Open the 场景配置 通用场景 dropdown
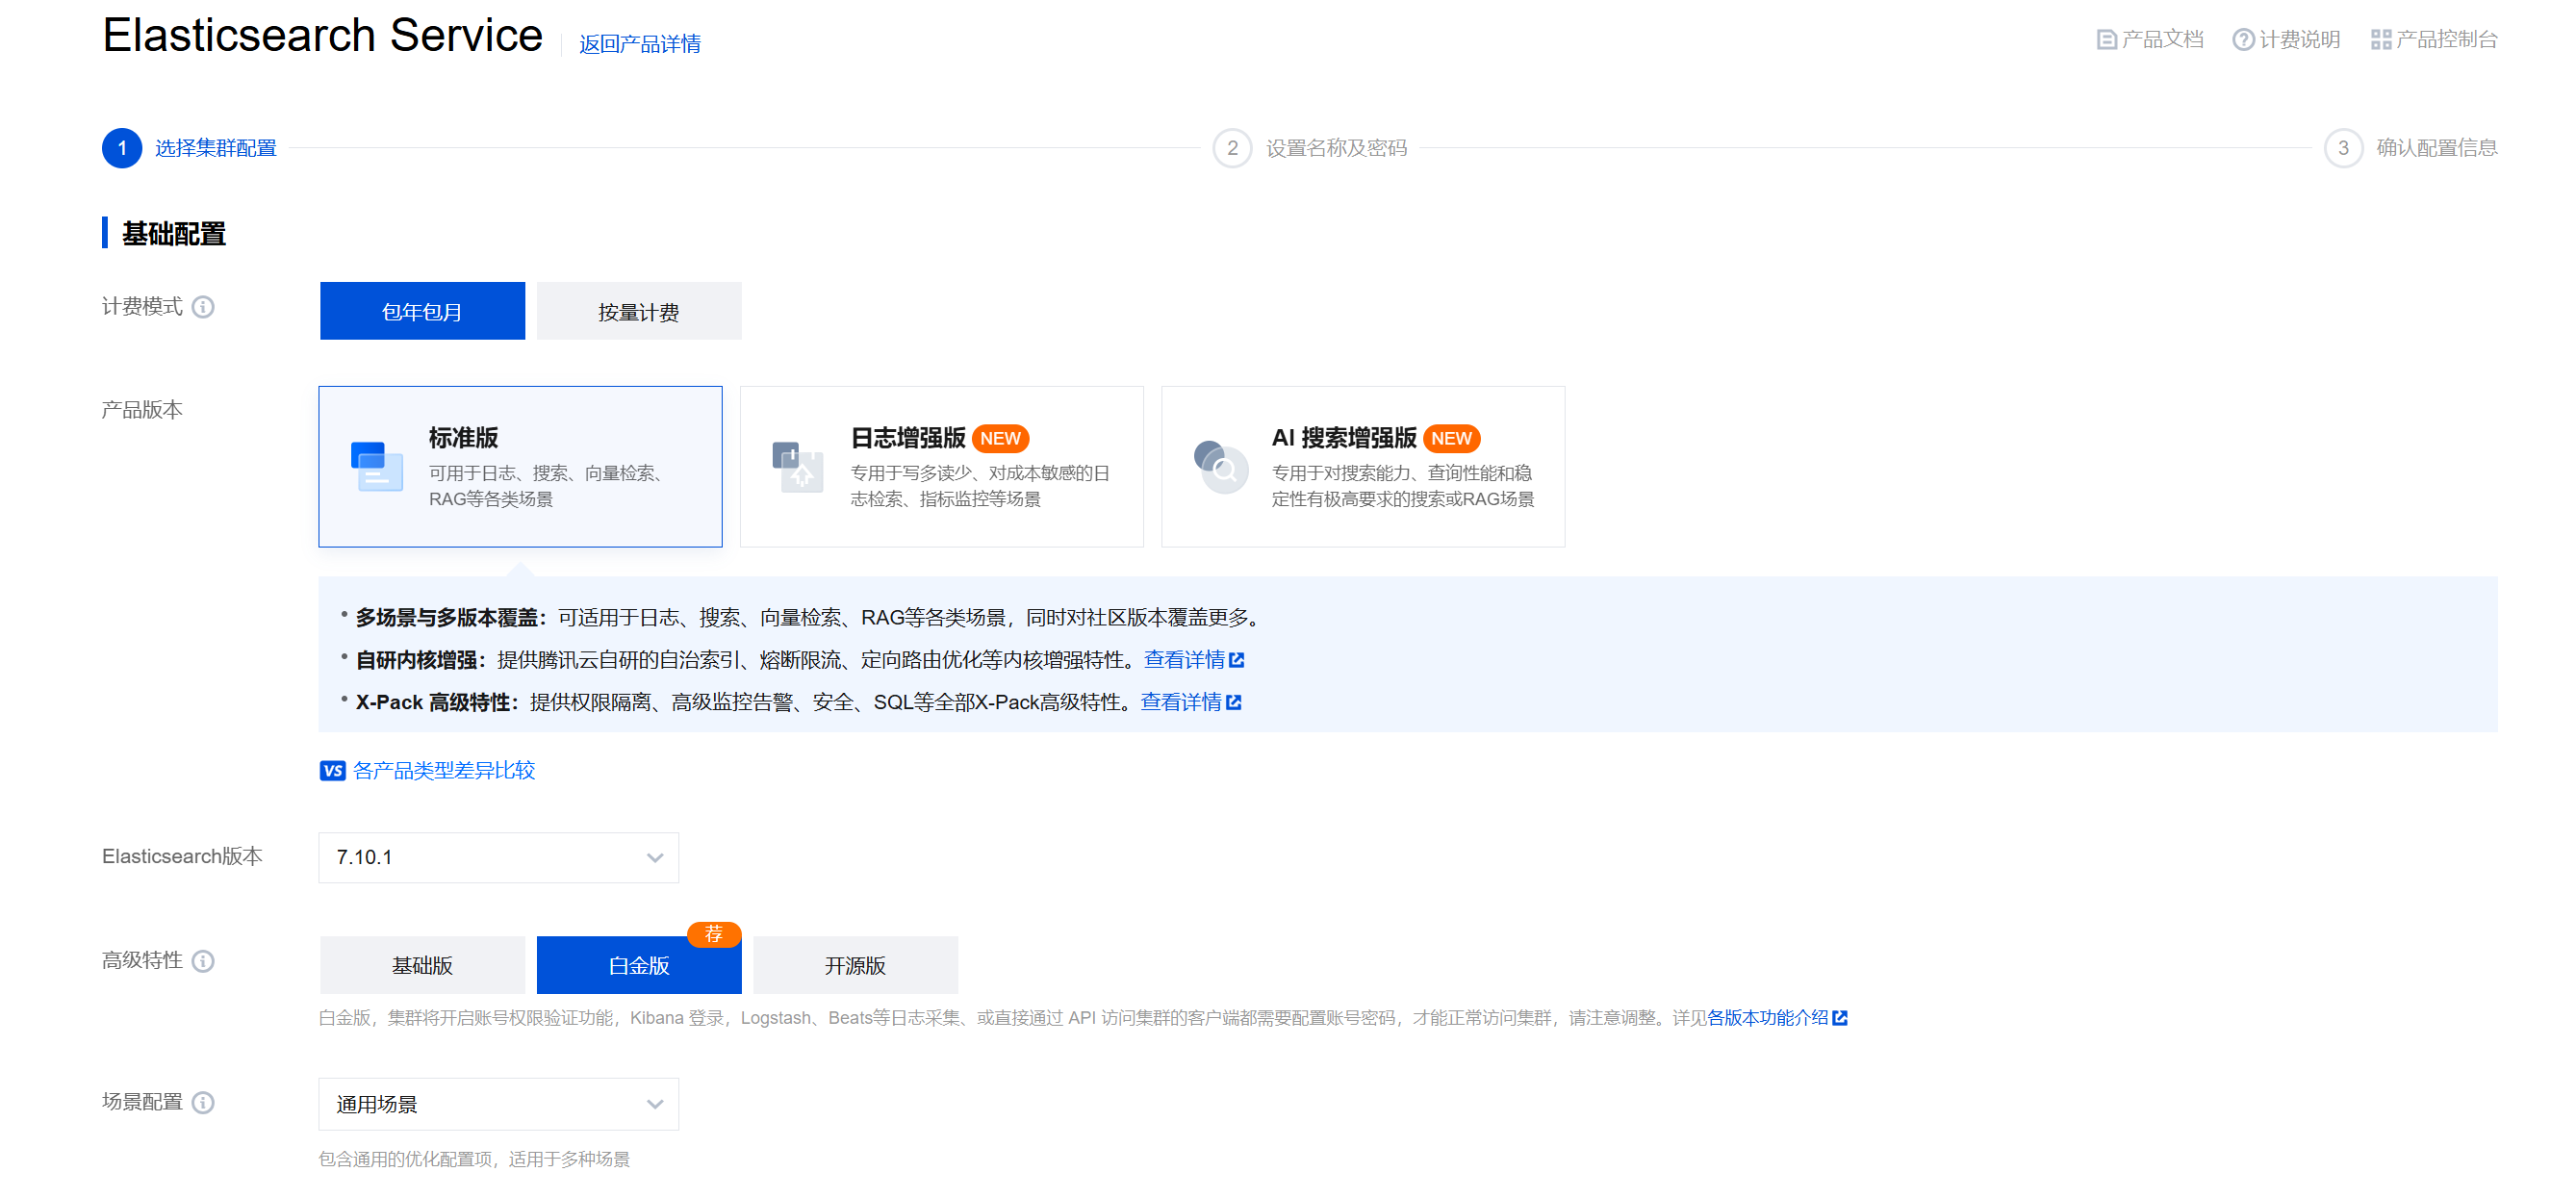Screen dimensions: 2576x1198 (499, 1104)
